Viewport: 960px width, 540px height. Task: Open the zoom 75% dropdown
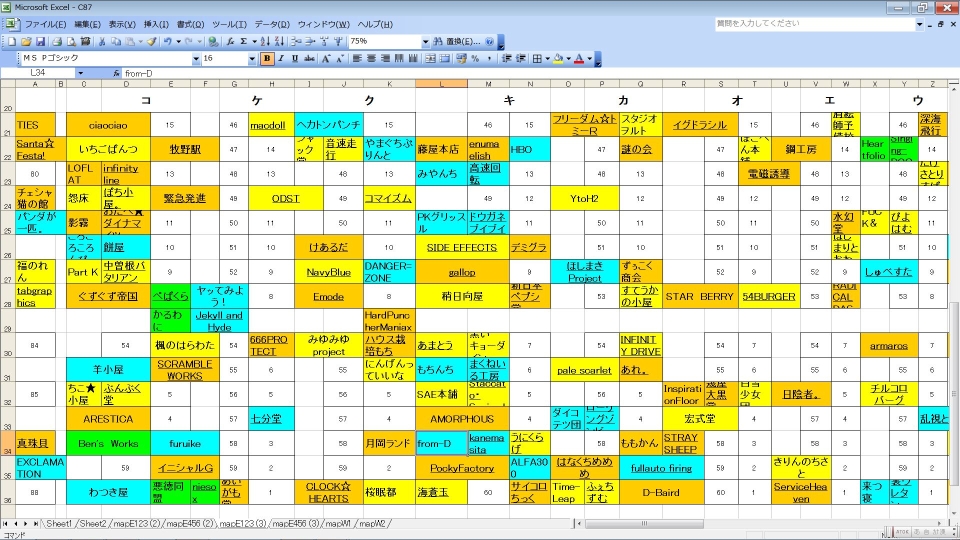pyautogui.click(x=426, y=42)
